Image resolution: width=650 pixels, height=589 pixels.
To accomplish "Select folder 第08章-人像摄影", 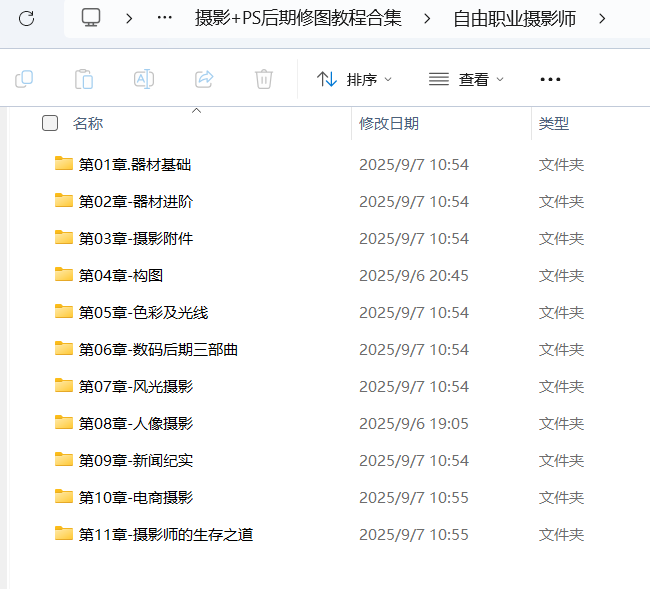I will [135, 423].
